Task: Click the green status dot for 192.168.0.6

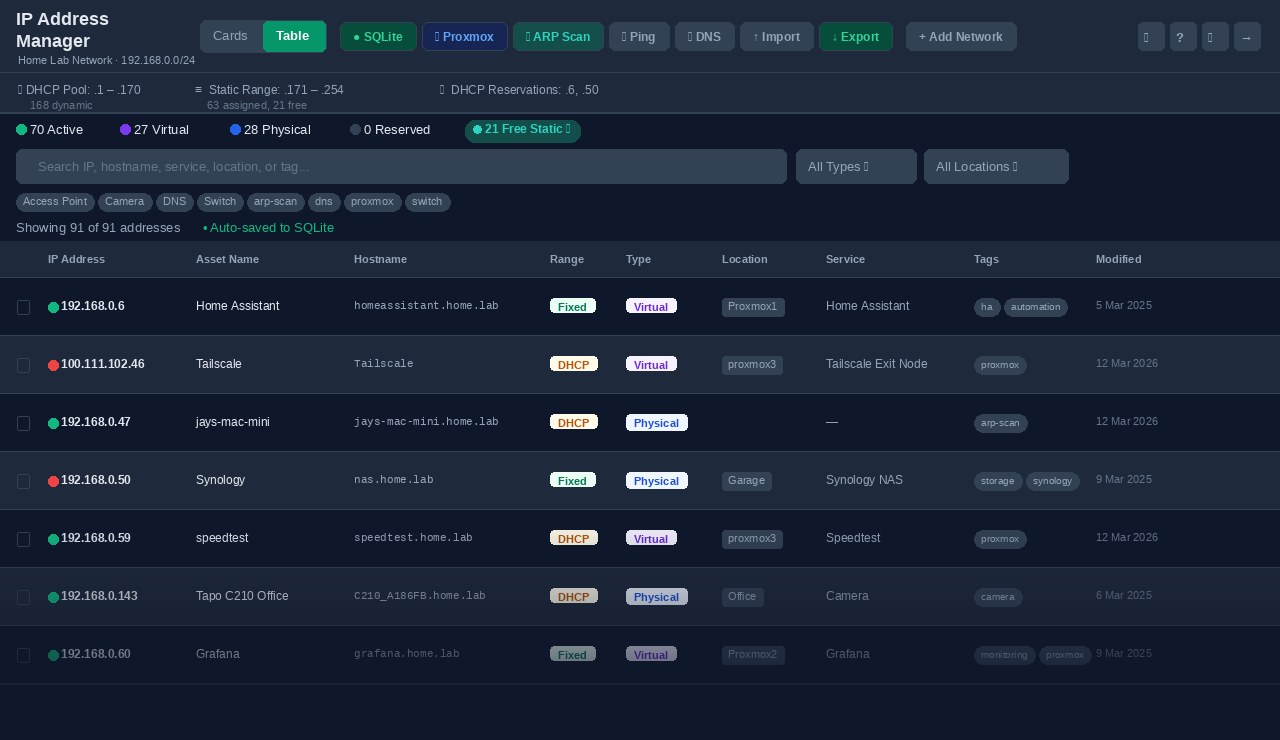Action: click(54, 307)
